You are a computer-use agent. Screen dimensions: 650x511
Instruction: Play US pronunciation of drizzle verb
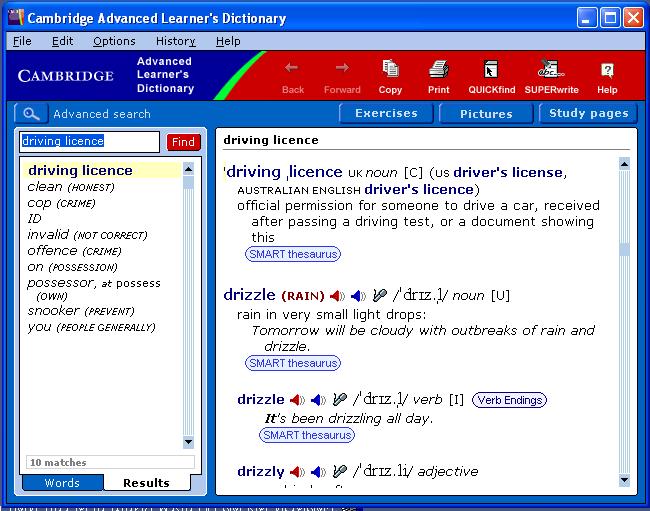(x=318, y=400)
